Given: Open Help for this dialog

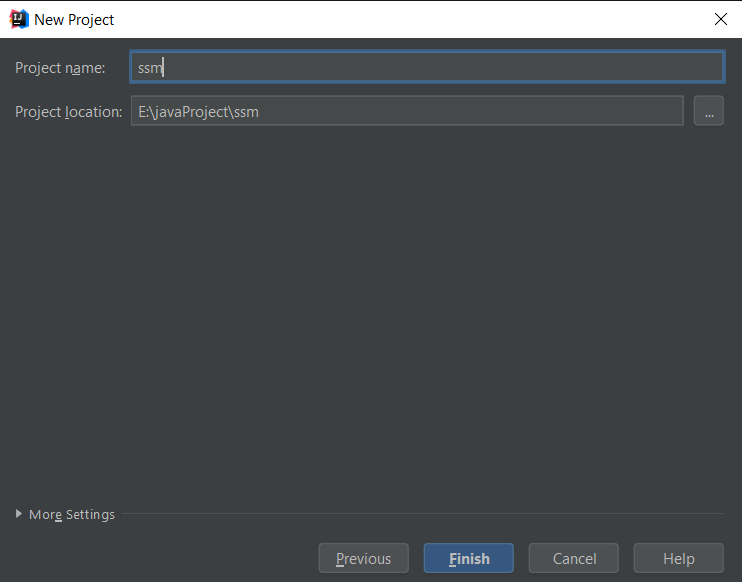Looking at the screenshot, I should pos(678,558).
